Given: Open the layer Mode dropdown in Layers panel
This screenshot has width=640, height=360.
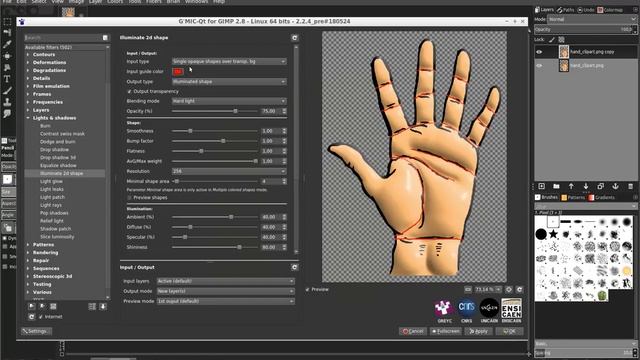Looking at the screenshot, I should [592, 19].
